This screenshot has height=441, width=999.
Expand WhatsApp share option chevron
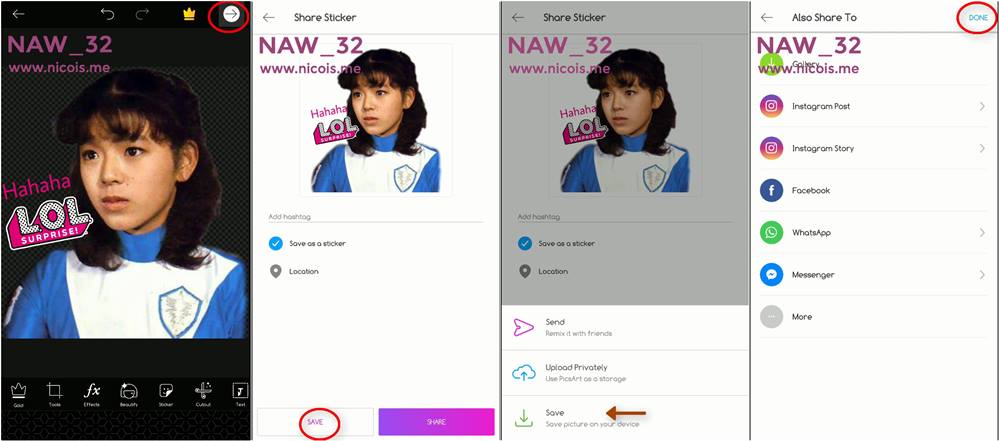coord(982,233)
